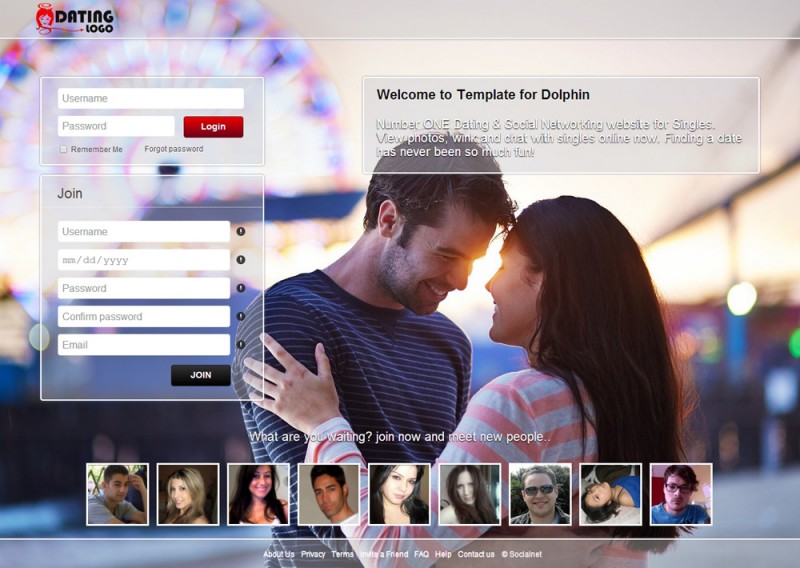Click the login Password field
This screenshot has width=800, height=568.
(116, 126)
